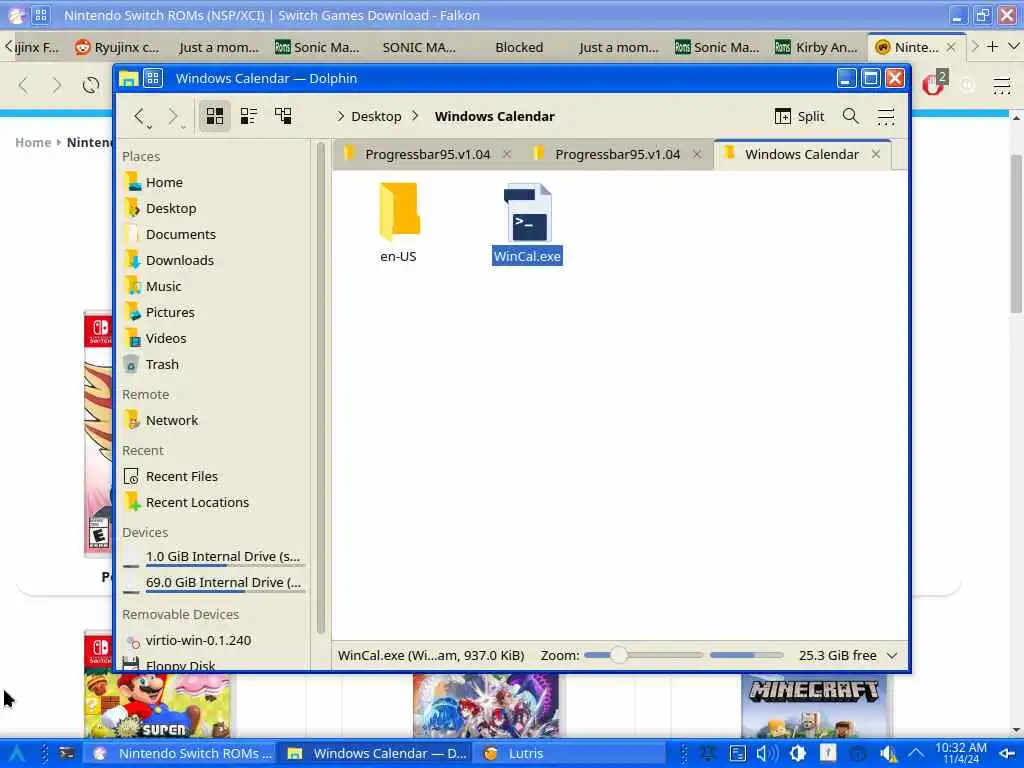Click the Split view button
The height and width of the screenshot is (768, 1024).
tap(799, 116)
